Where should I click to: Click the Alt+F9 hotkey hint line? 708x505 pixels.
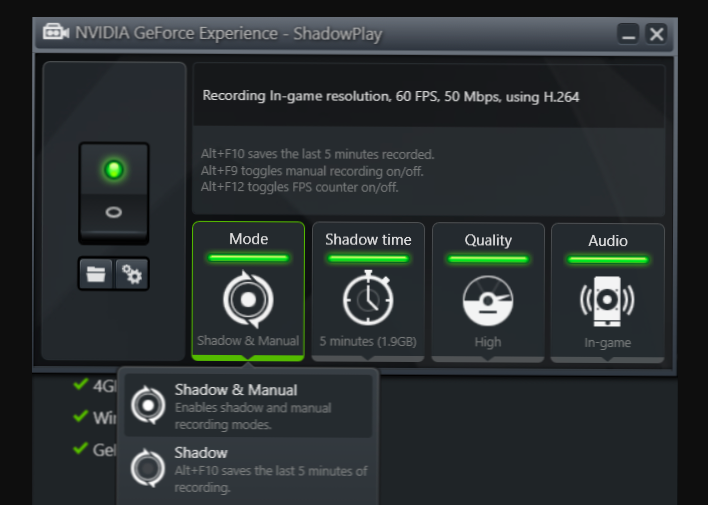tap(312, 171)
